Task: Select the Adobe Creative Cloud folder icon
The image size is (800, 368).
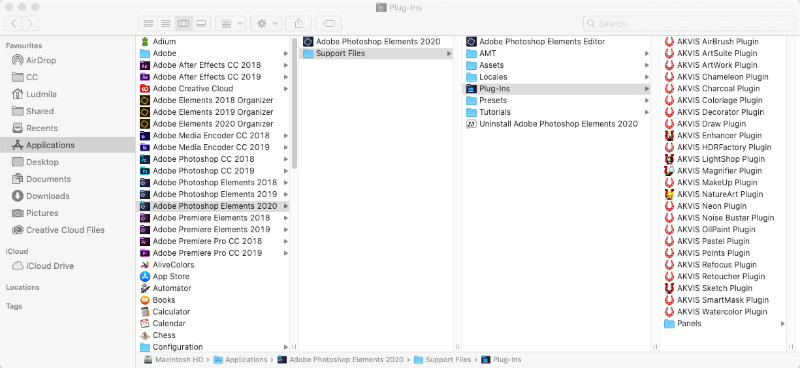Action: pyautogui.click(x=144, y=88)
